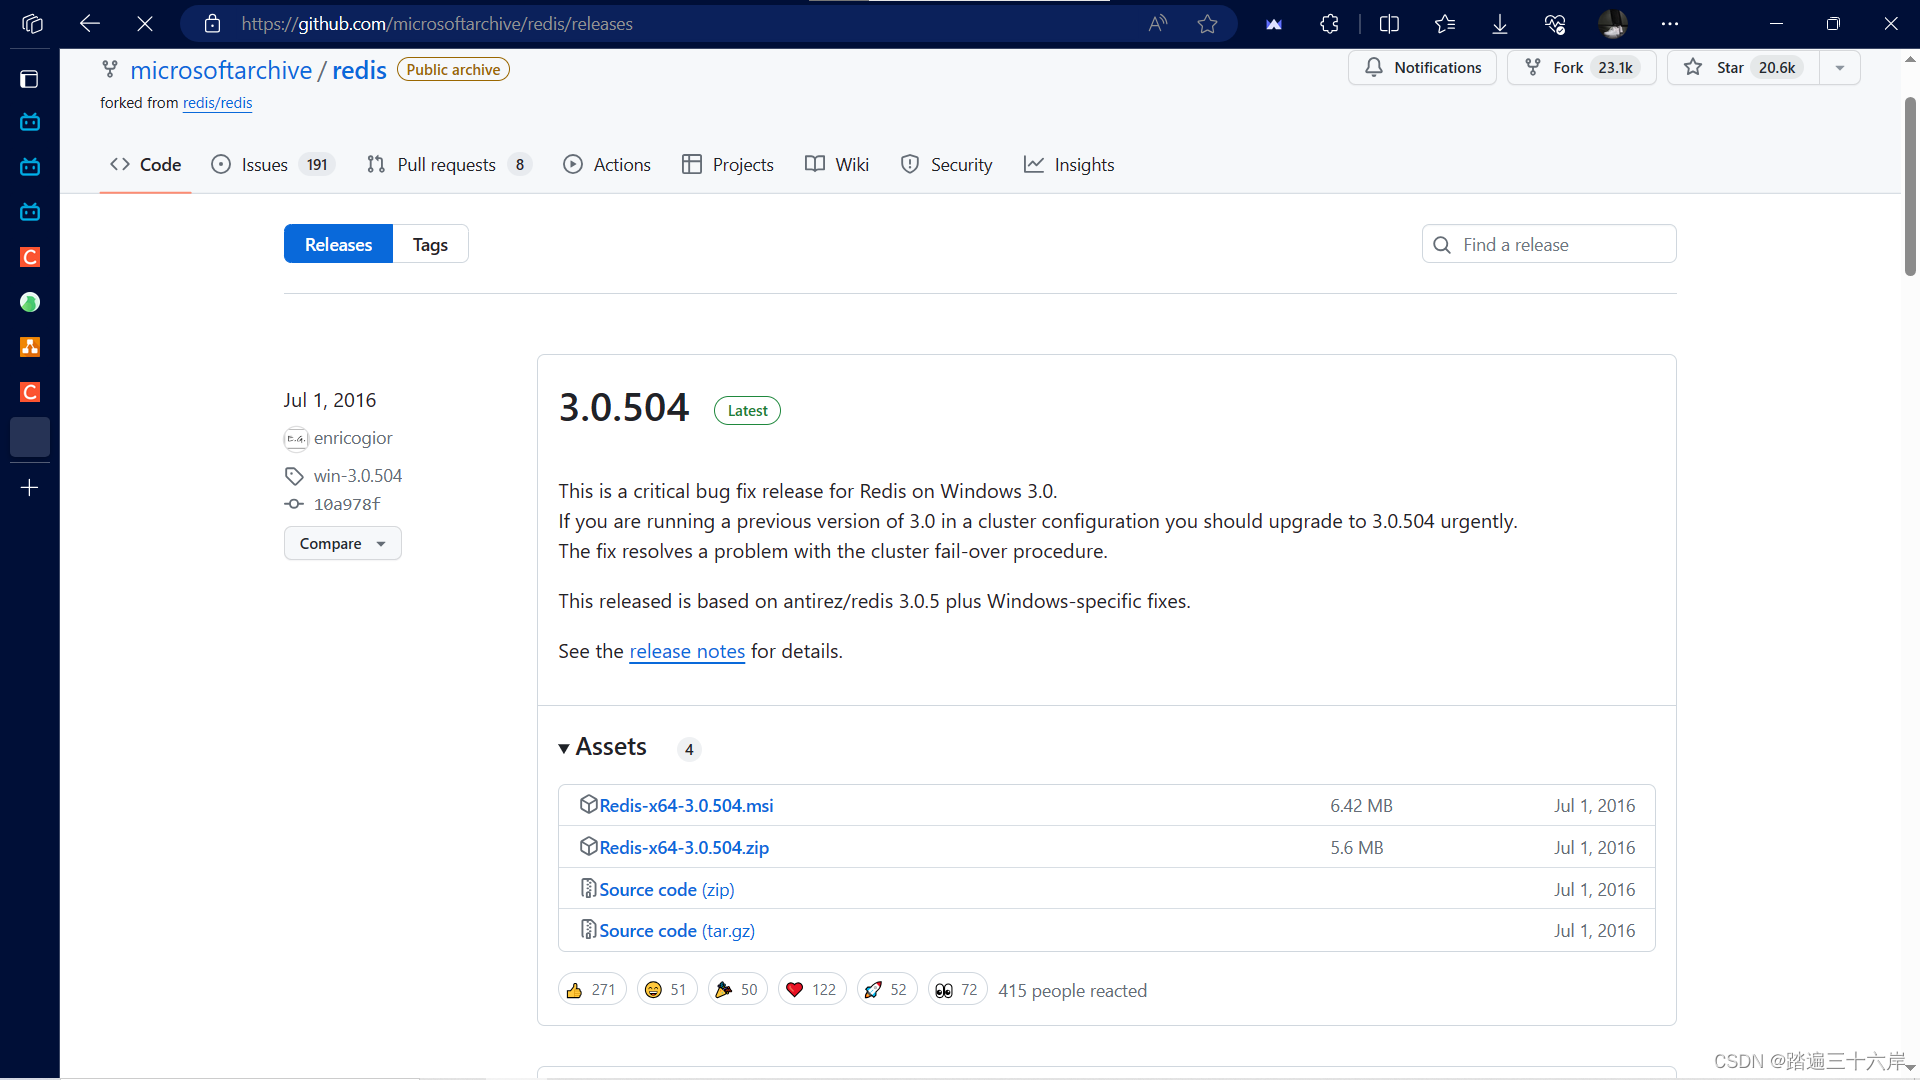Open the downloads icon
The width and height of the screenshot is (1920, 1080).
pos(1500,23)
